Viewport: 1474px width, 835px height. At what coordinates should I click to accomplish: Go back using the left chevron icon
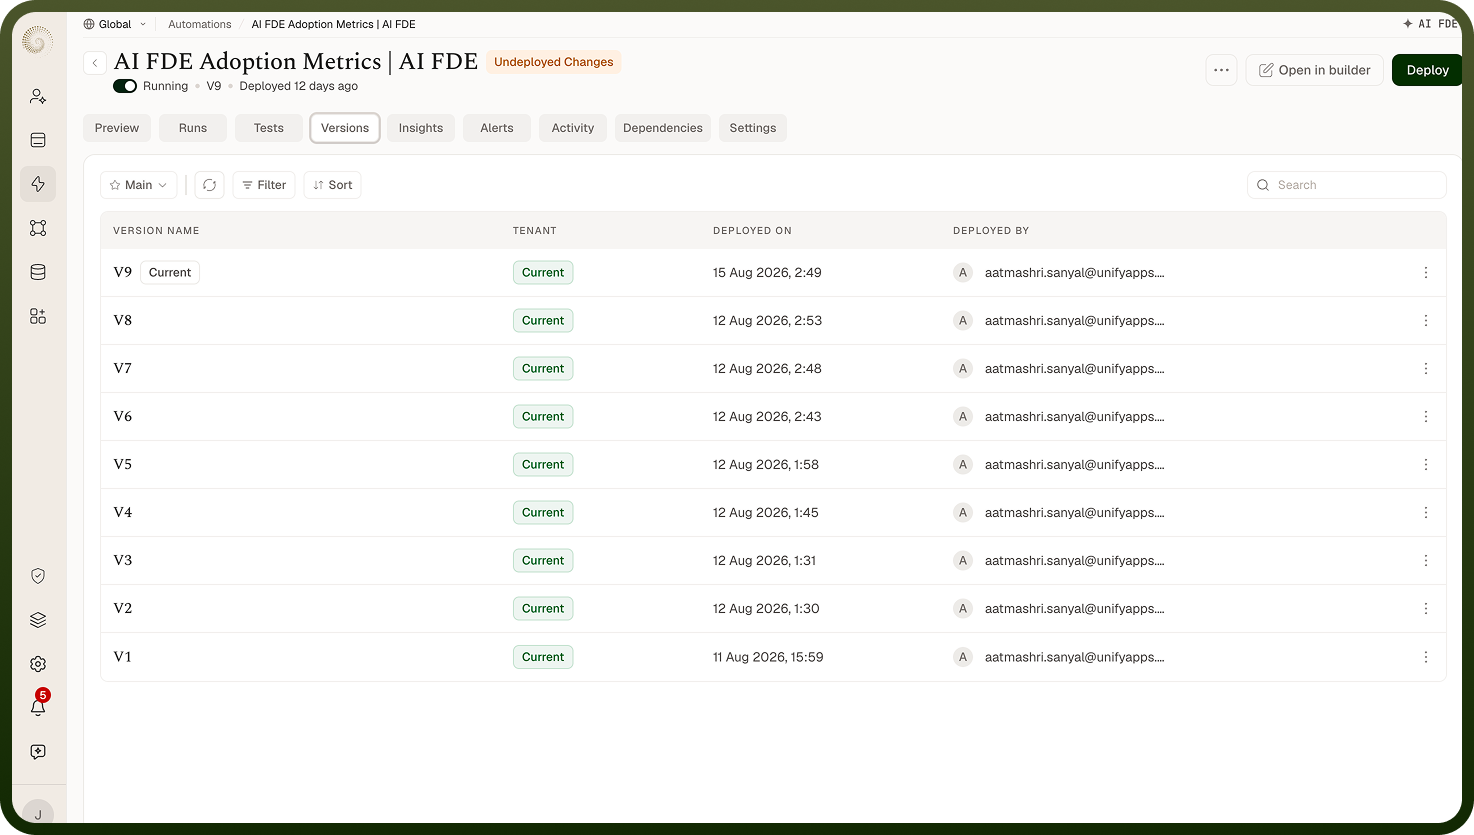pos(95,63)
